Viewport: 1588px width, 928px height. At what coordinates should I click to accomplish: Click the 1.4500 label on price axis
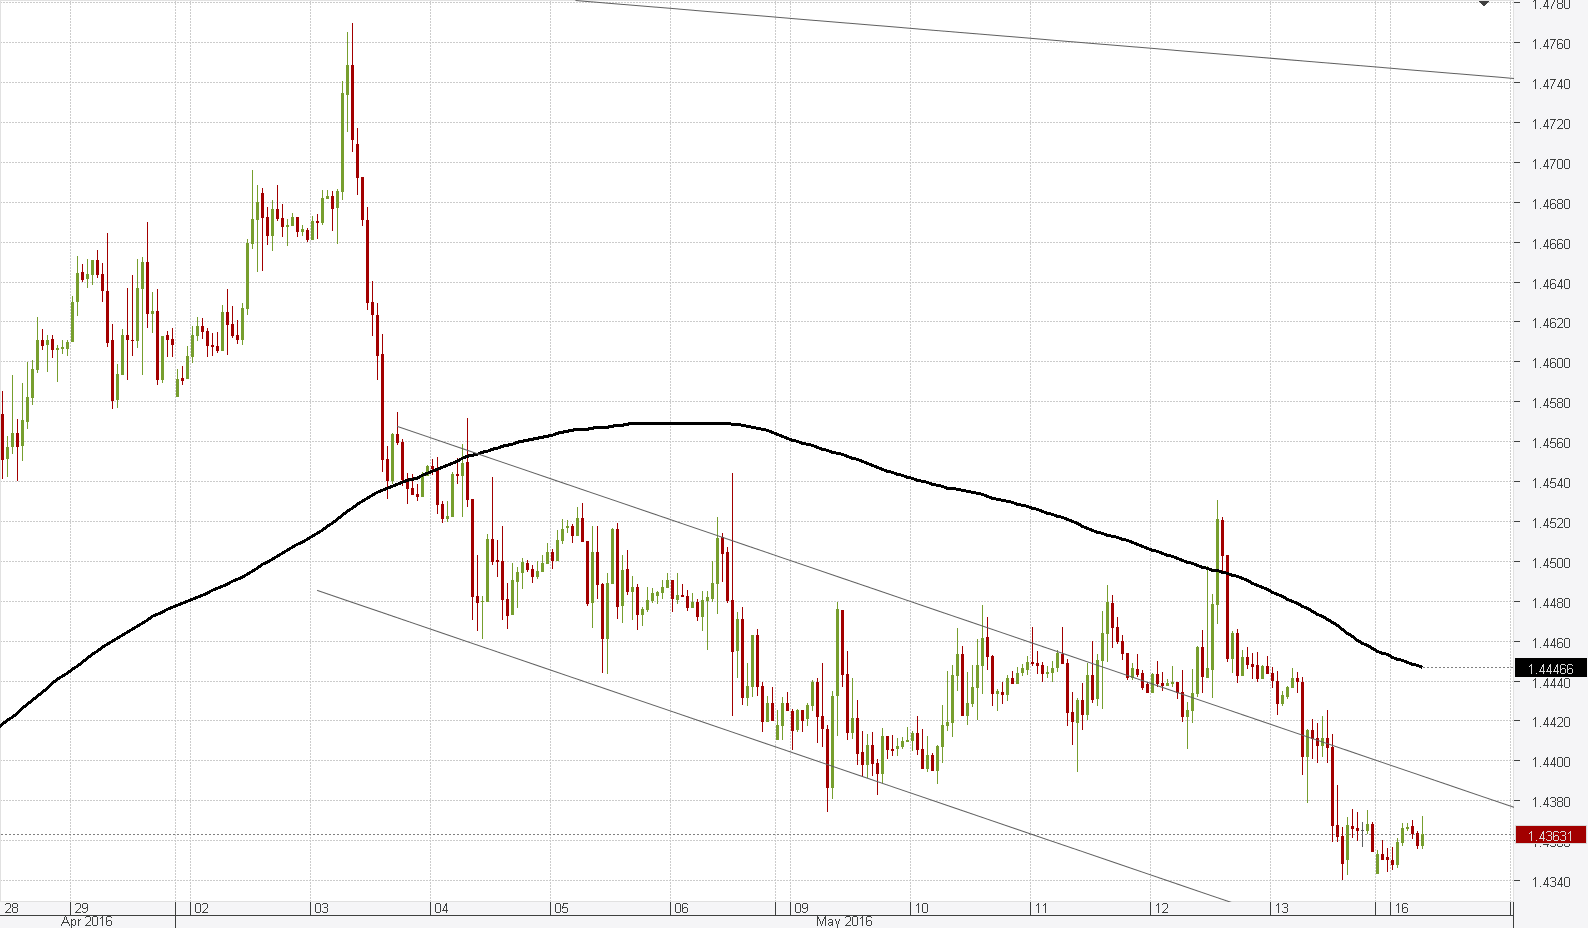(1551, 563)
